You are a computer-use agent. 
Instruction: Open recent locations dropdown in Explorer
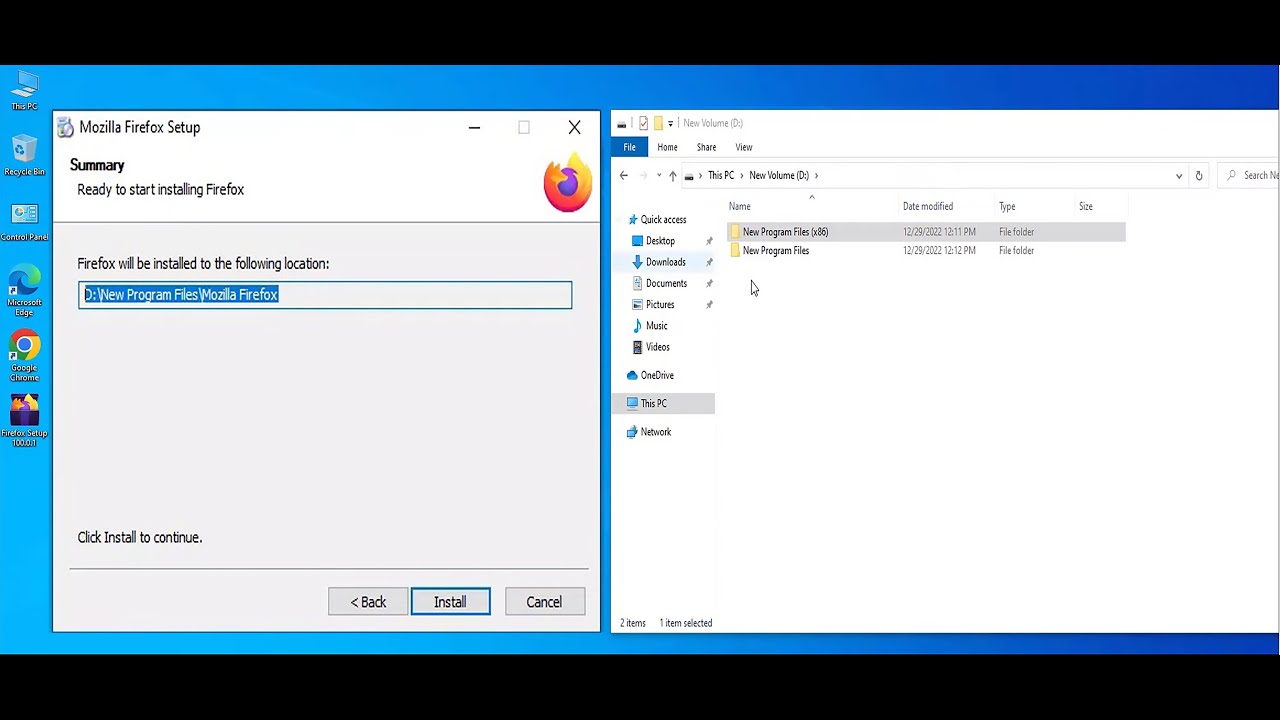(658, 175)
